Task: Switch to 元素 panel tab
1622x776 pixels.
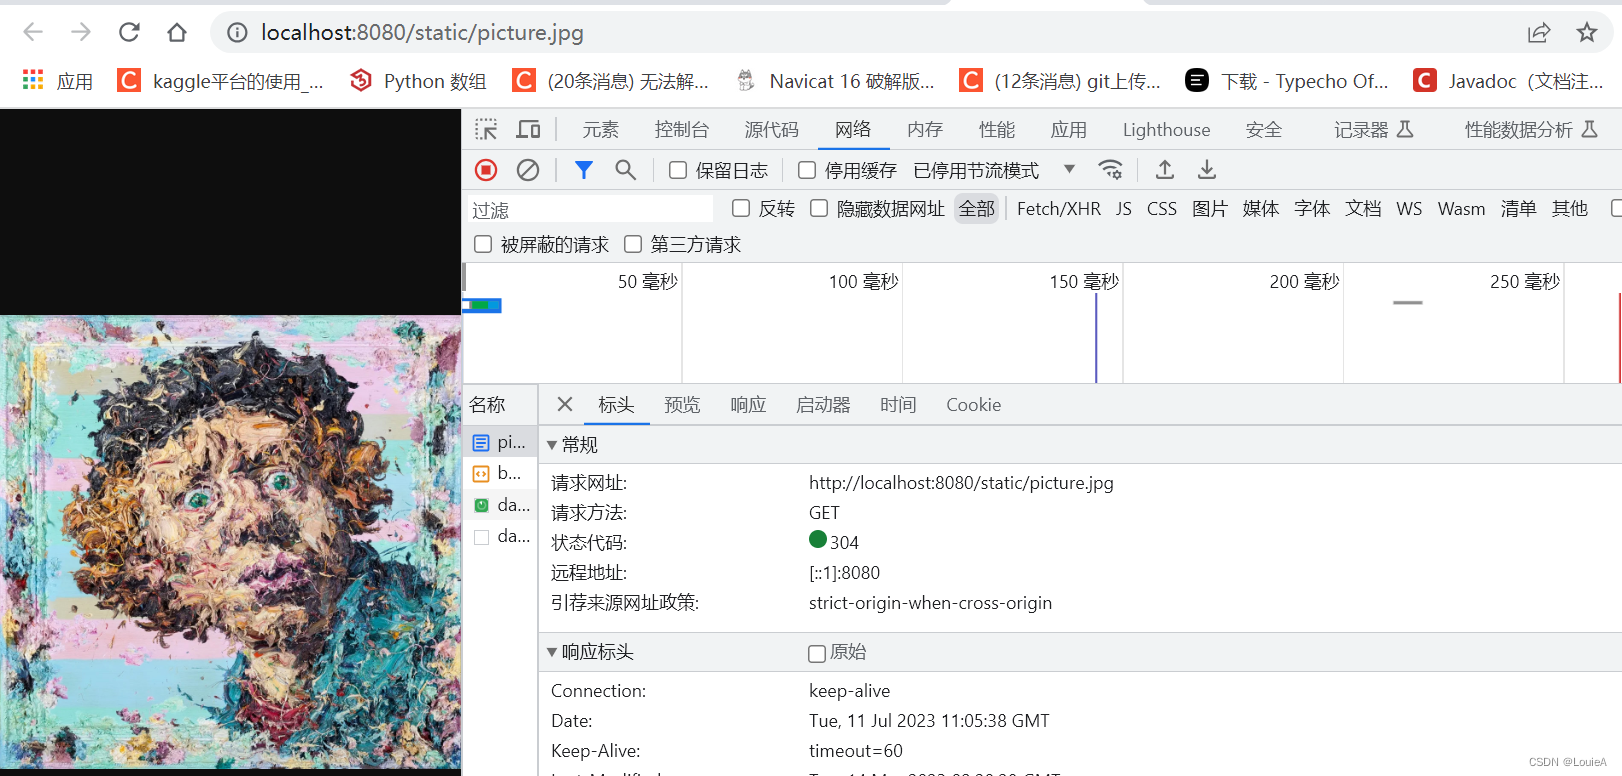Action: pyautogui.click(x=601, y=130)
